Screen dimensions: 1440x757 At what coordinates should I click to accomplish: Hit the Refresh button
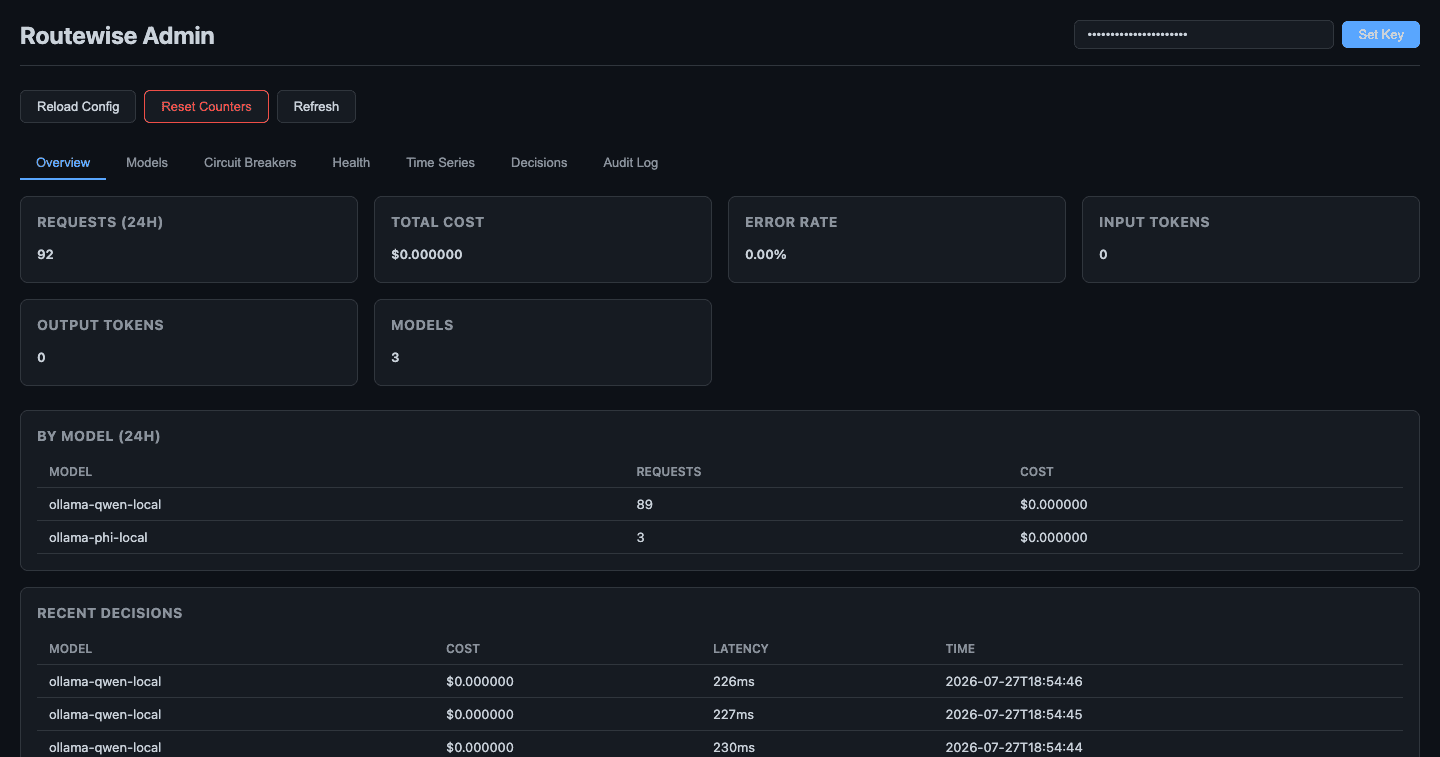316,106
